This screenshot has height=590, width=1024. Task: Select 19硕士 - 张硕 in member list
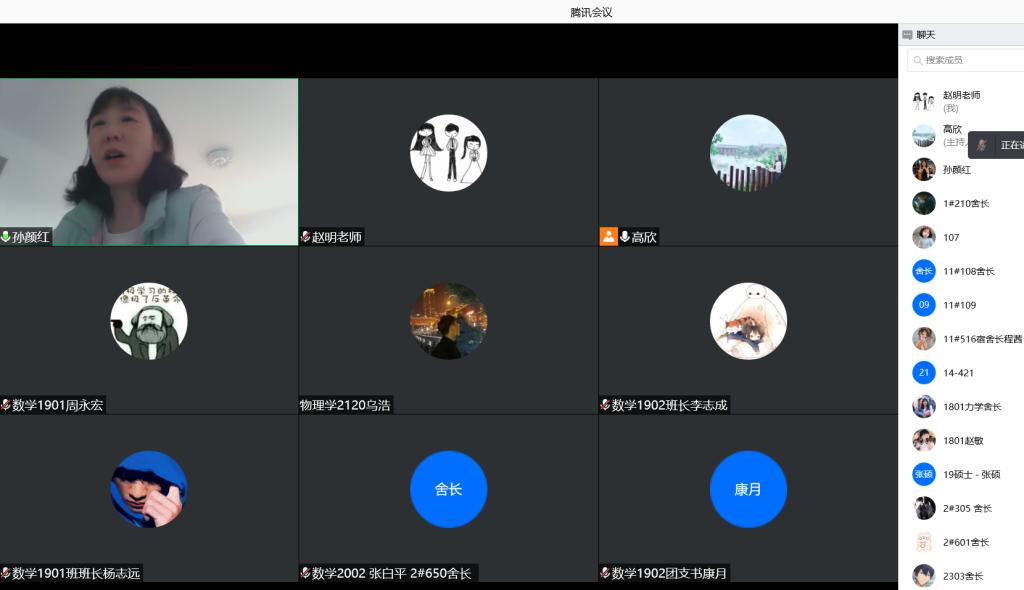pos(971,475)
